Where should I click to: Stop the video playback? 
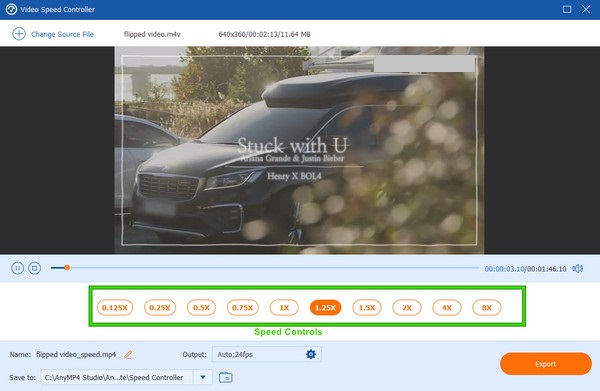[34, 268]
